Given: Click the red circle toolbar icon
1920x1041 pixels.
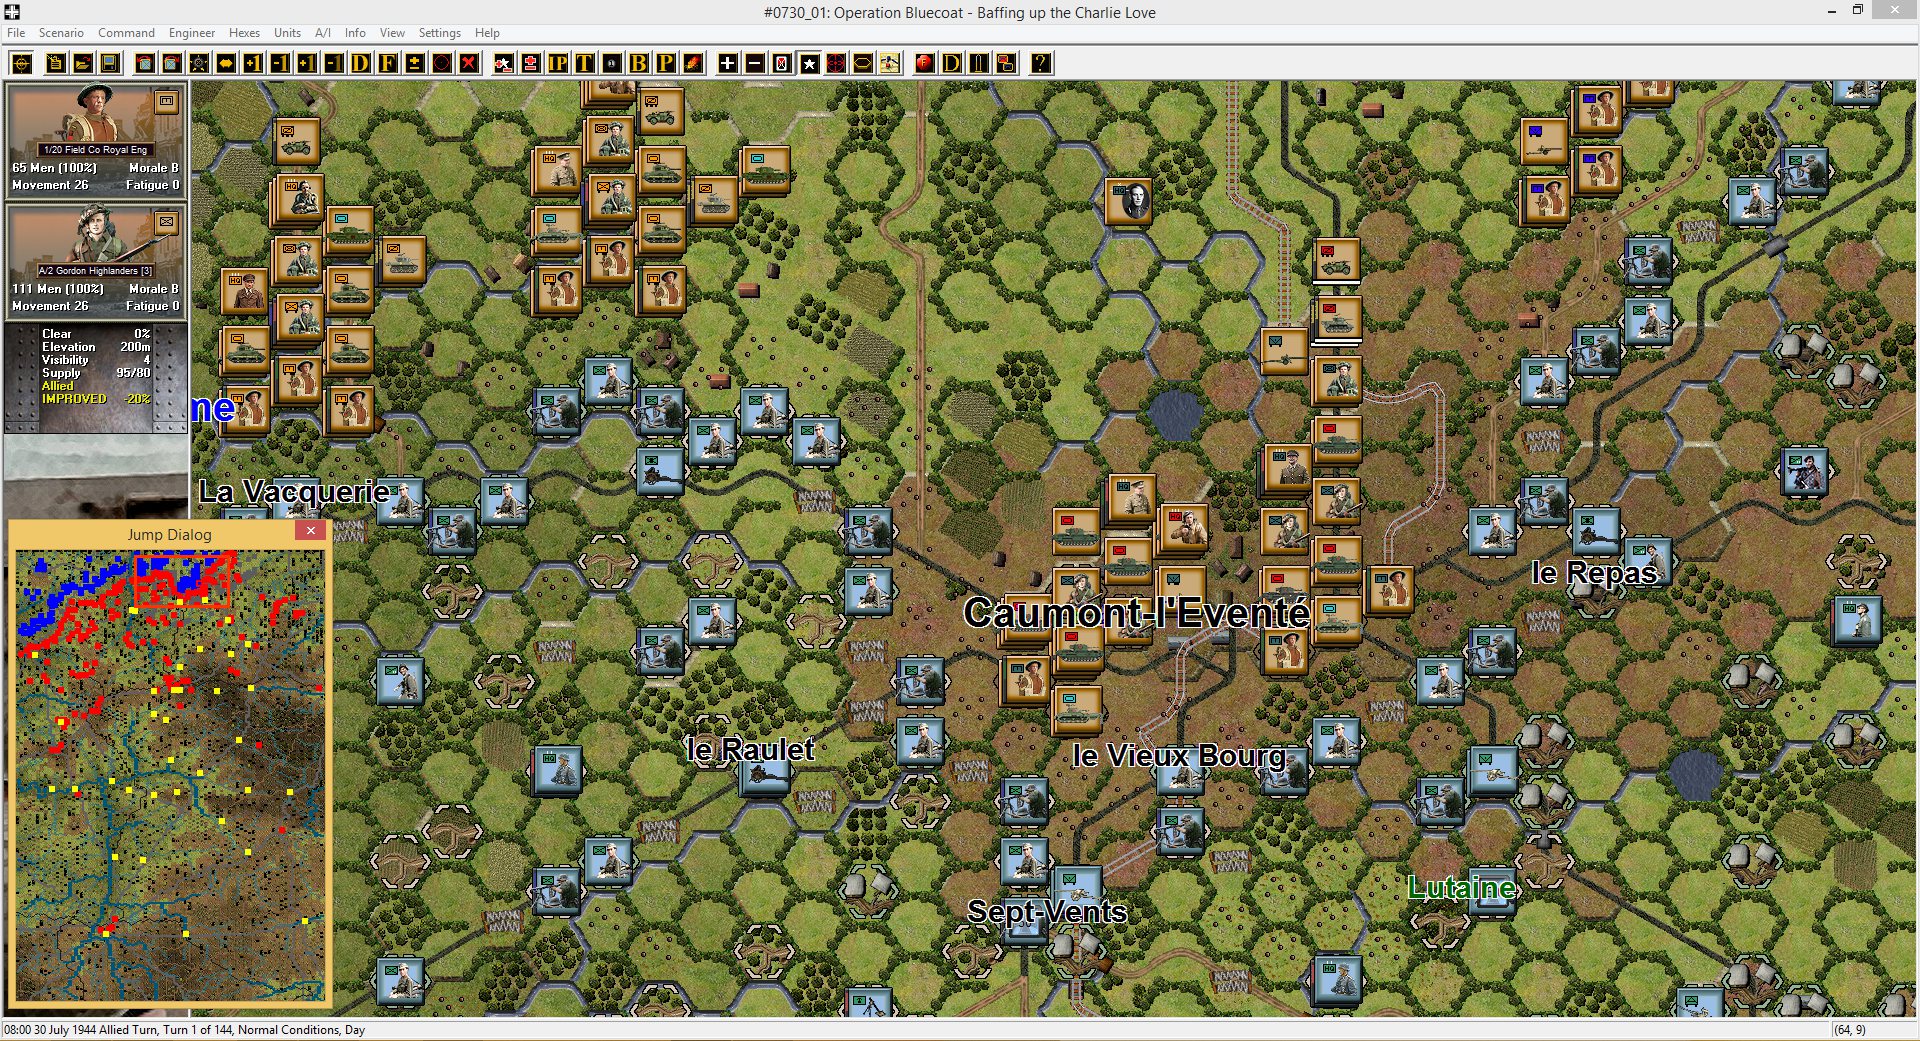Looking at the screenshot, I should pos(441,64).
